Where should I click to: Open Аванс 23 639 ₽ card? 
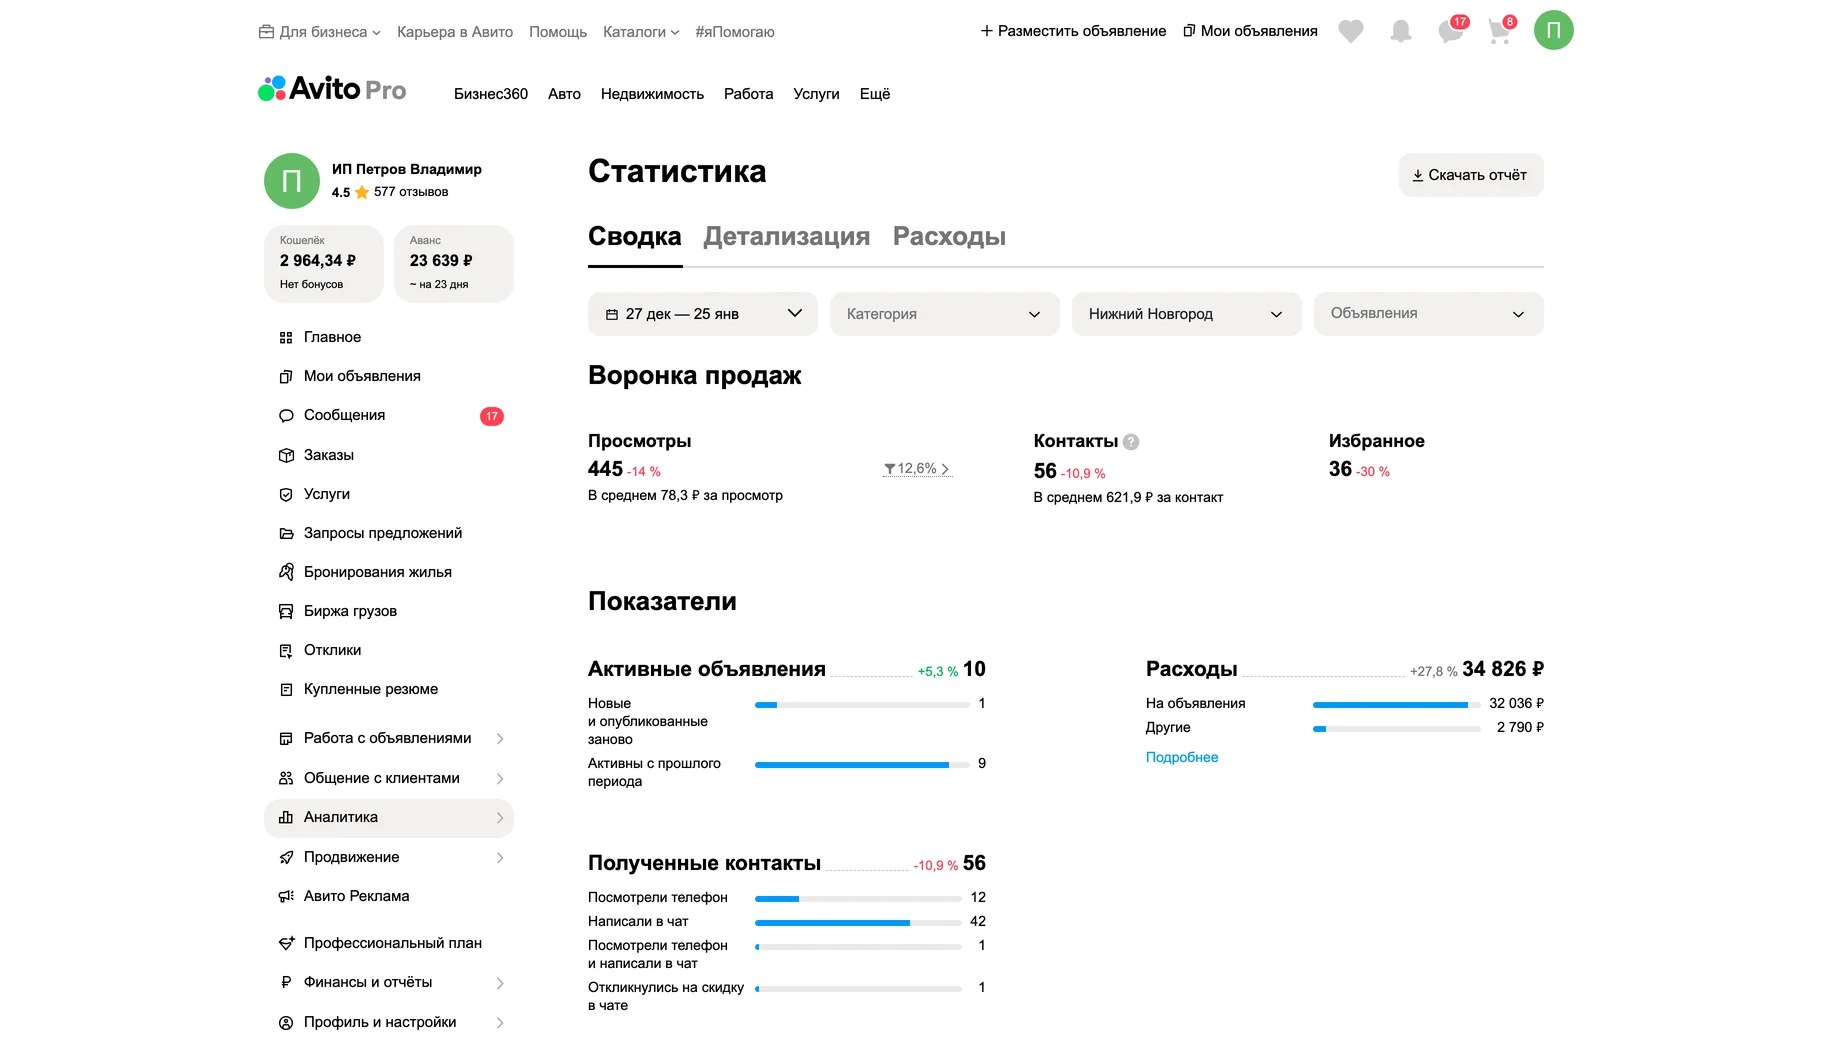454,263
